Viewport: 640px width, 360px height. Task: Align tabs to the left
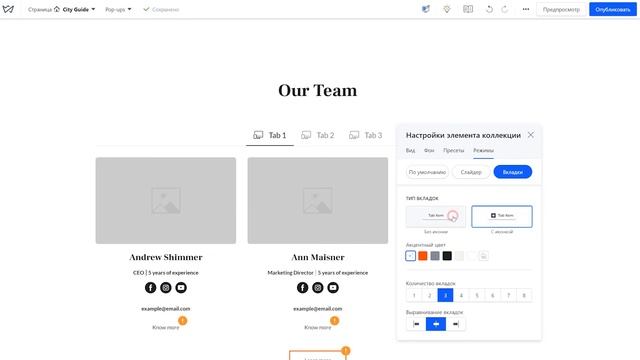click(x=416, y=324)
